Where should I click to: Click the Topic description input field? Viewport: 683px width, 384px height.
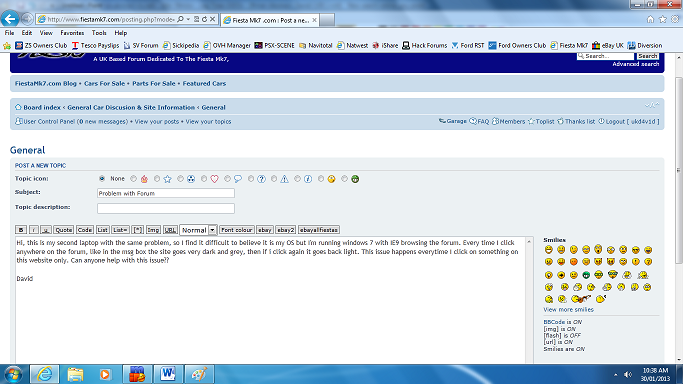[x=166, y=209]
